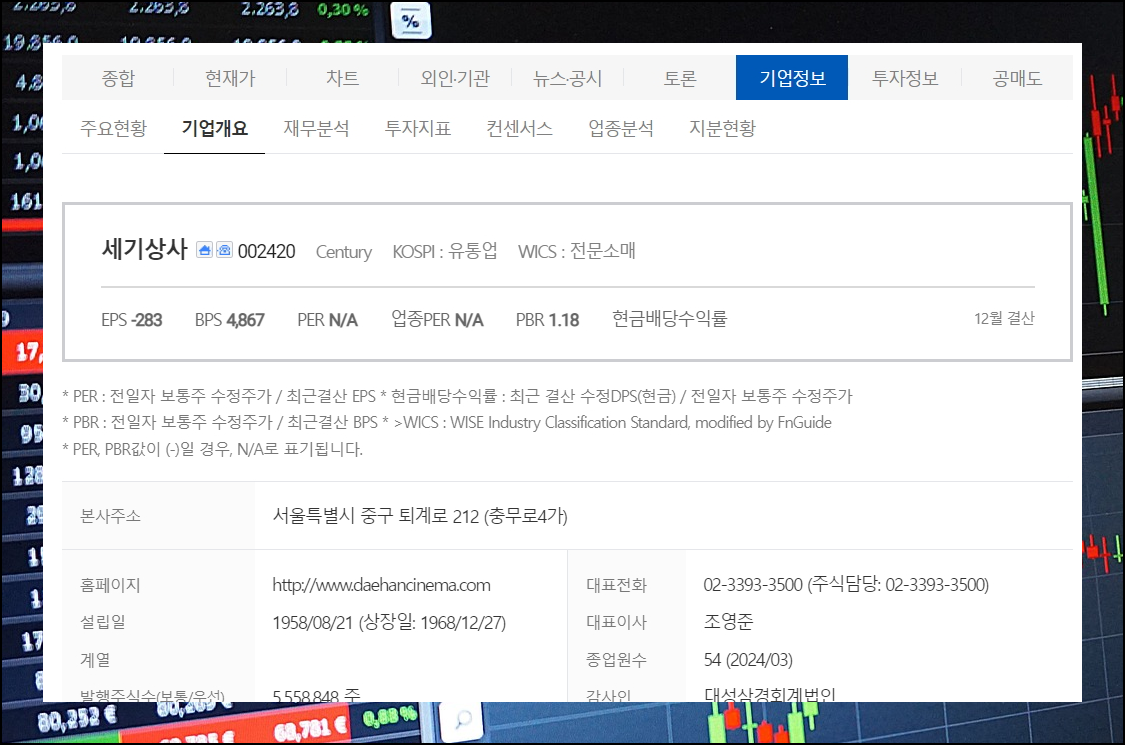This screenshot has width=1125, height=745.
Task: Click the 대표이사 row label
Action: (x=616, y=622)
